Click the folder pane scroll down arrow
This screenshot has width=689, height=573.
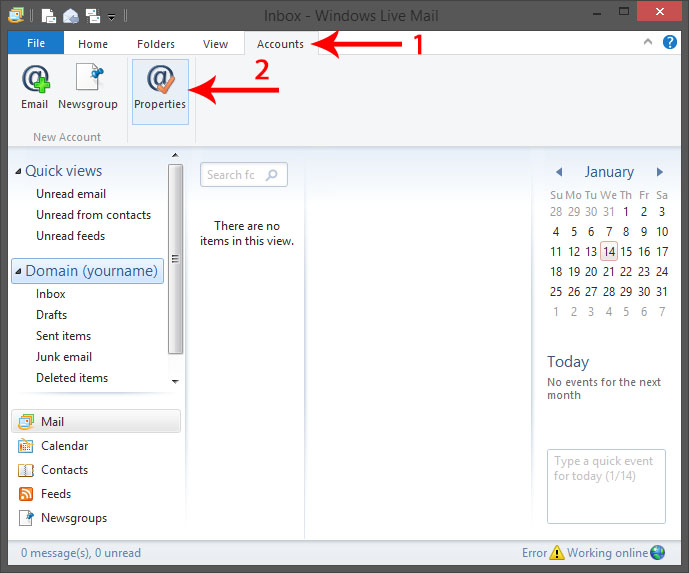coord(175,381)
